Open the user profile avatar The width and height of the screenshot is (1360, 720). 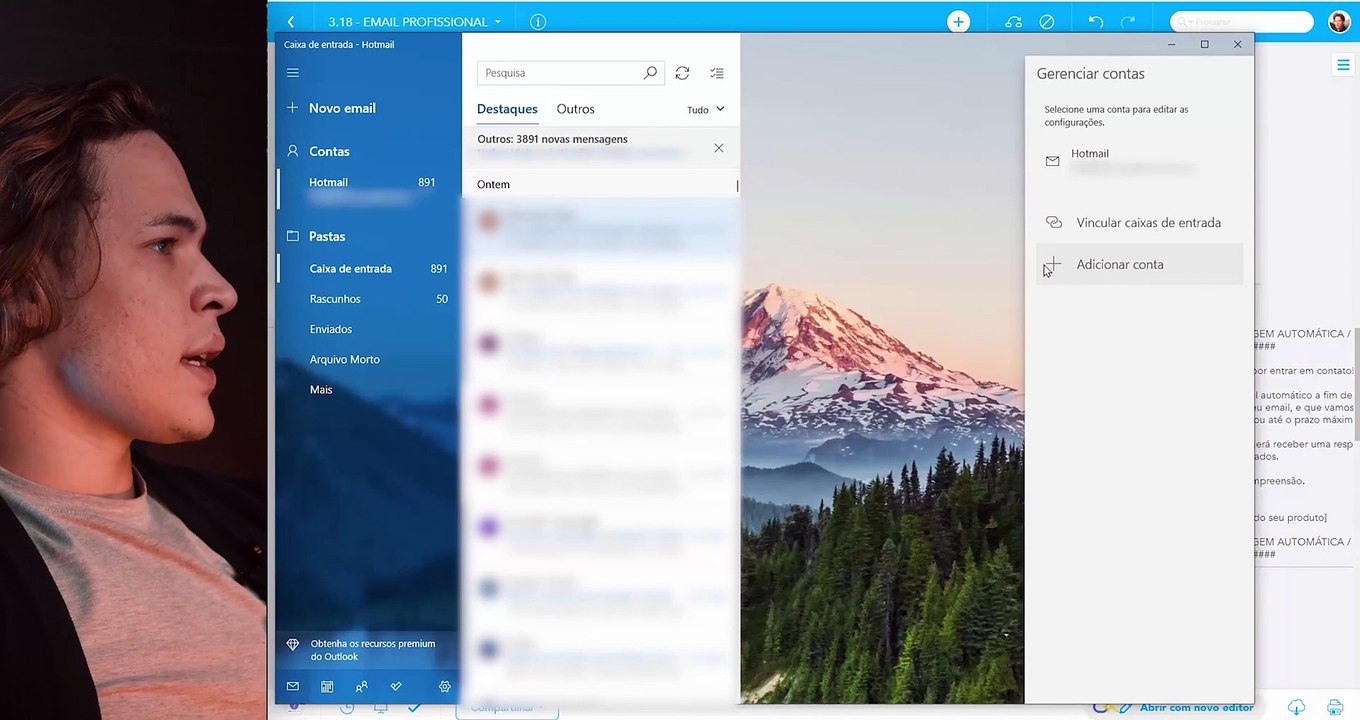click(1339, 21)
